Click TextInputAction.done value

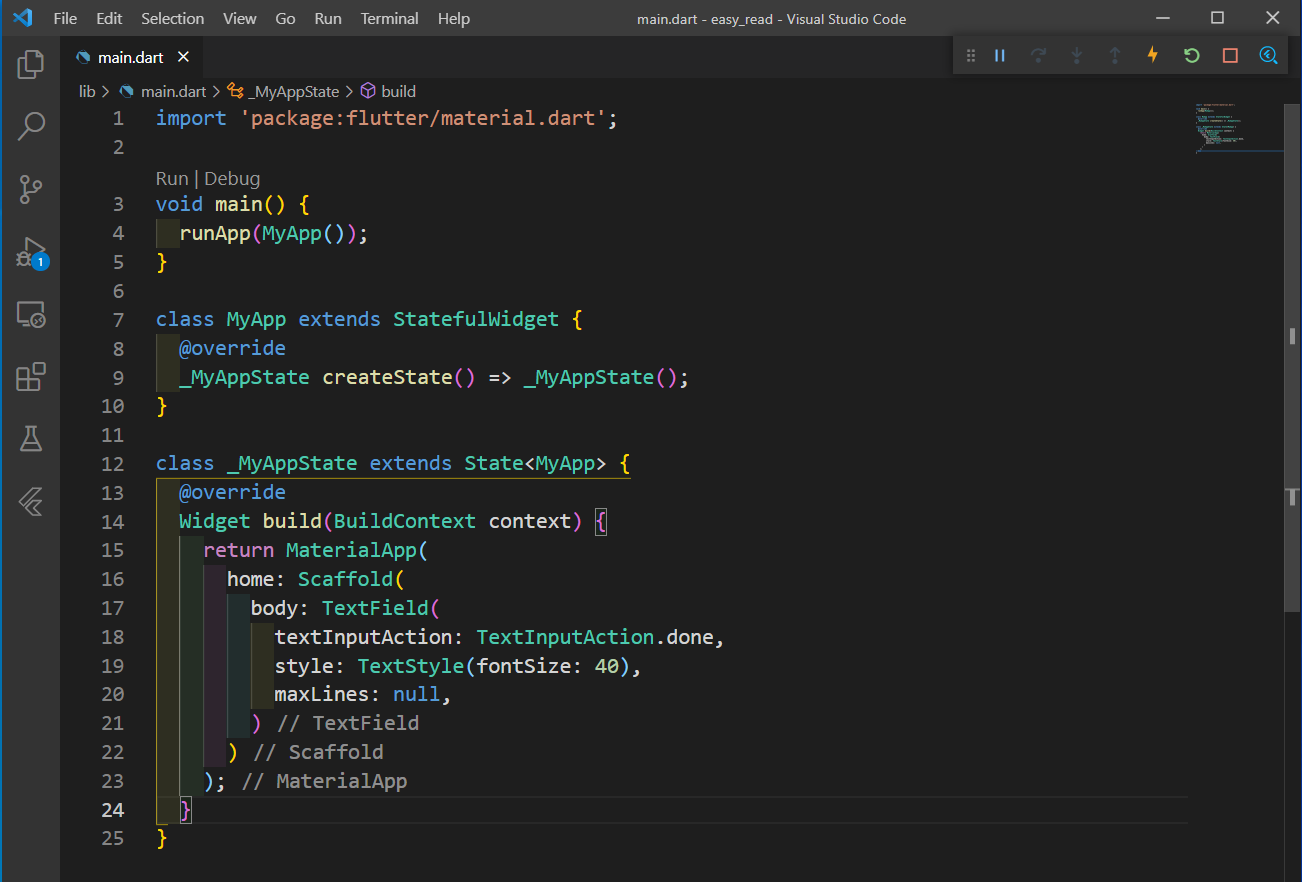coord(596,637)
